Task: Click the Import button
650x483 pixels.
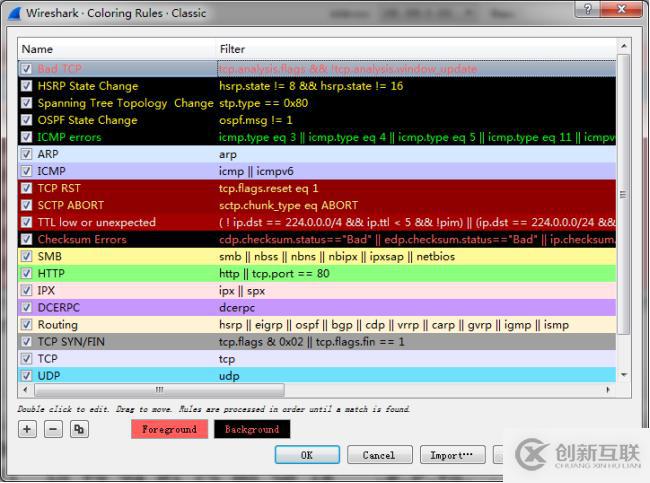Action: 452,455
